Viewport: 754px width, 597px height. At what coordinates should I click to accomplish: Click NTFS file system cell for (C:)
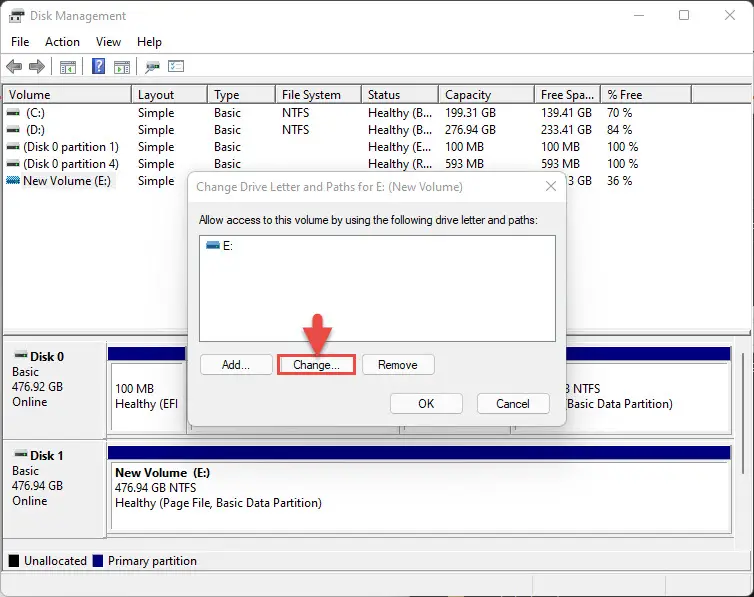pyautogui.click(x=295, y=113)
